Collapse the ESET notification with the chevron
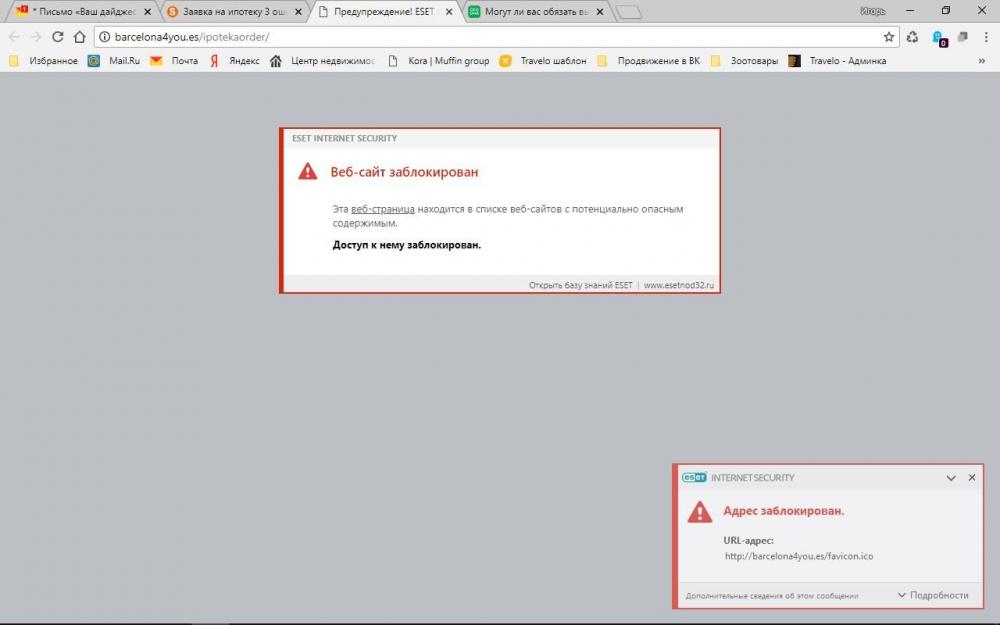Viewport: 1000px width, 625px height. click(x=951, y=478)
